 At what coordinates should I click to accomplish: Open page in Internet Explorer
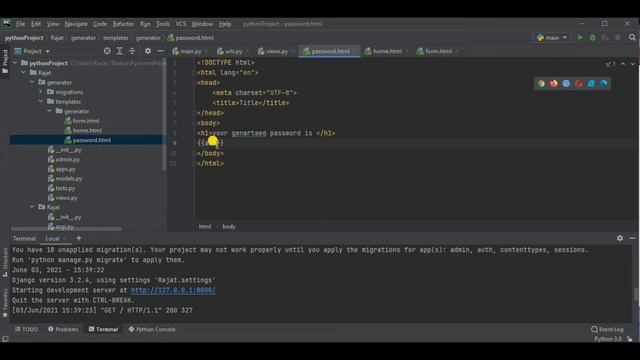coord(591,84)
